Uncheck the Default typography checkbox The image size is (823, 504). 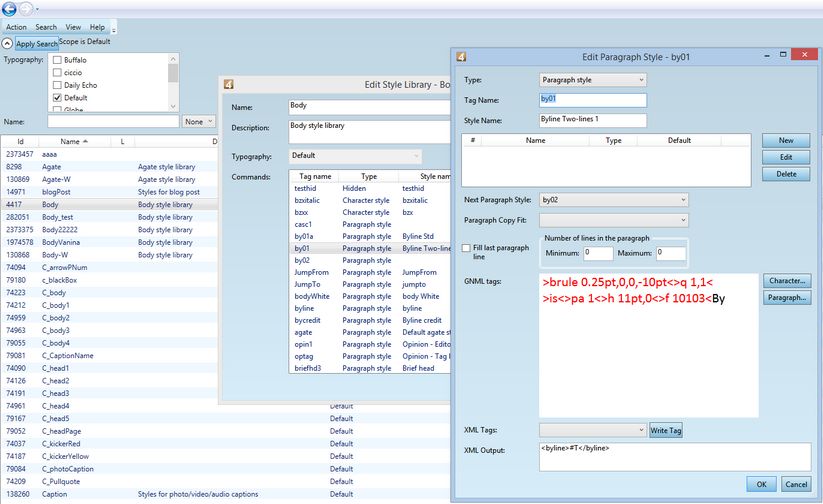[x=57, y=98]
